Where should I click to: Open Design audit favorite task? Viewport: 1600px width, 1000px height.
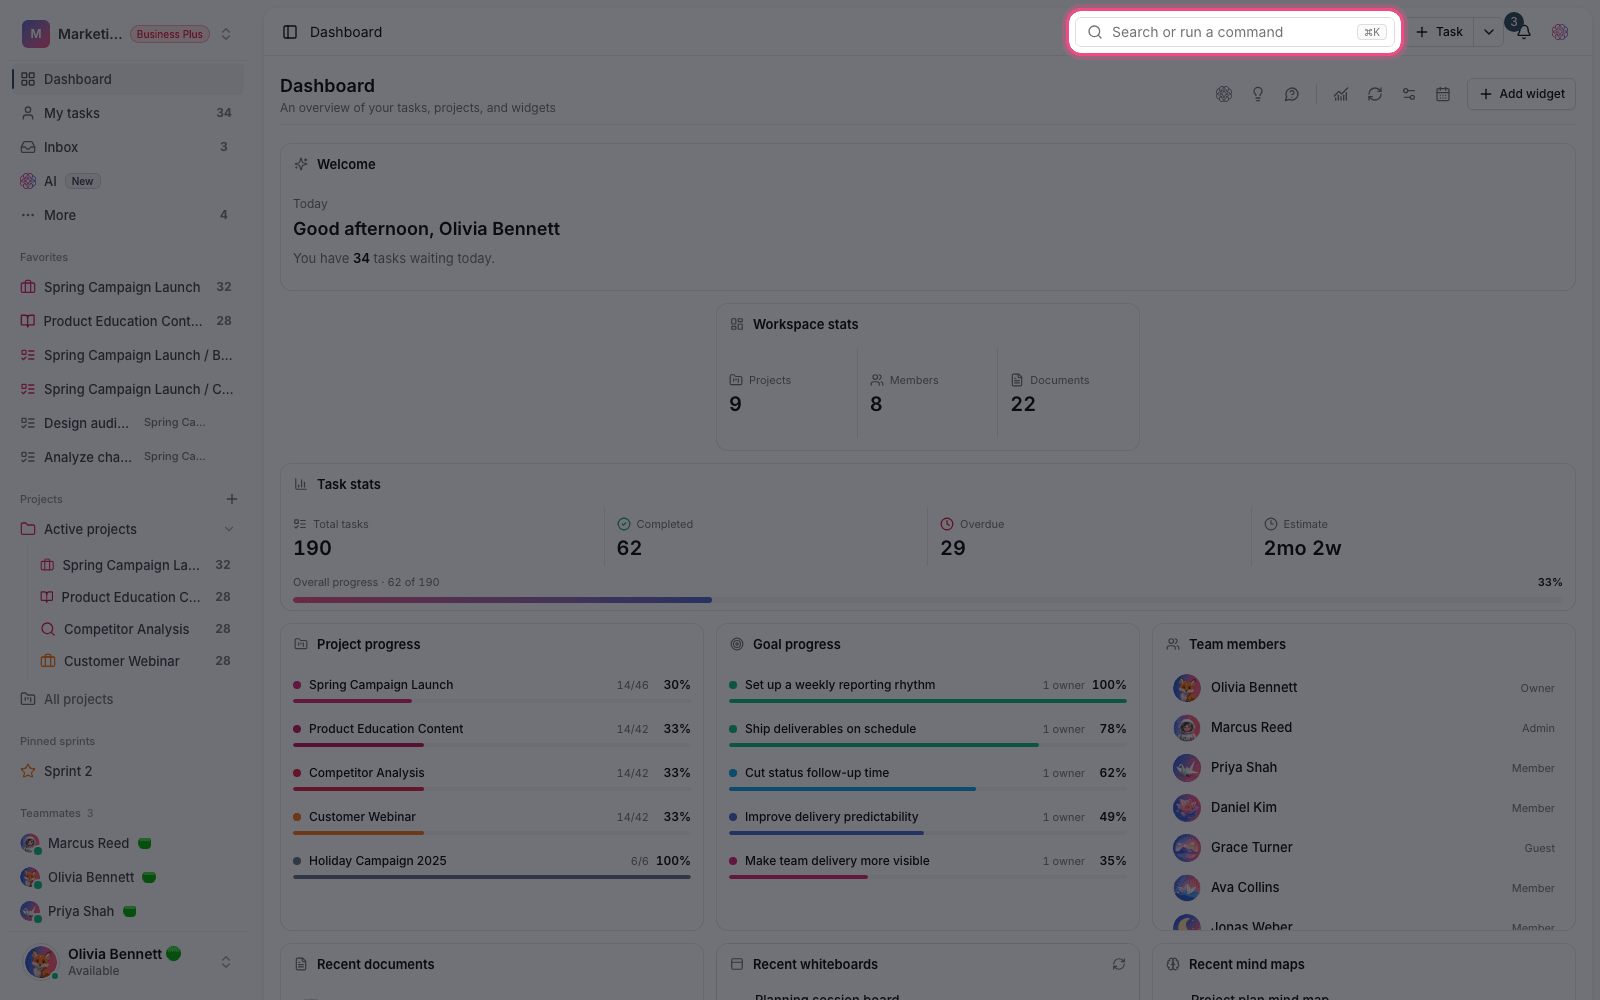tap(128, 423)
